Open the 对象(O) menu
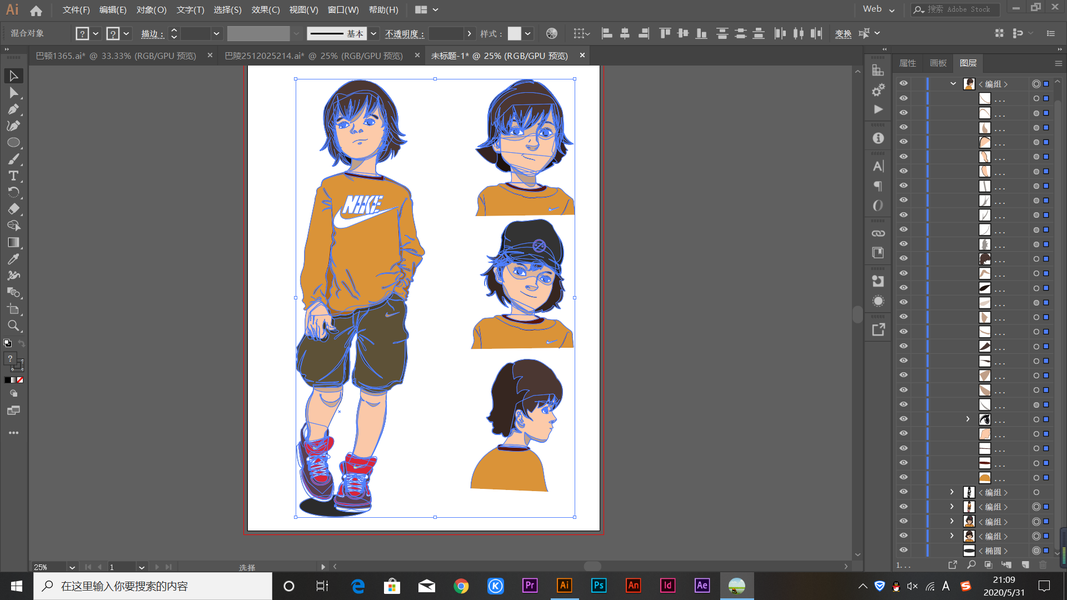 pyautogui.click(x=151, y=10)
